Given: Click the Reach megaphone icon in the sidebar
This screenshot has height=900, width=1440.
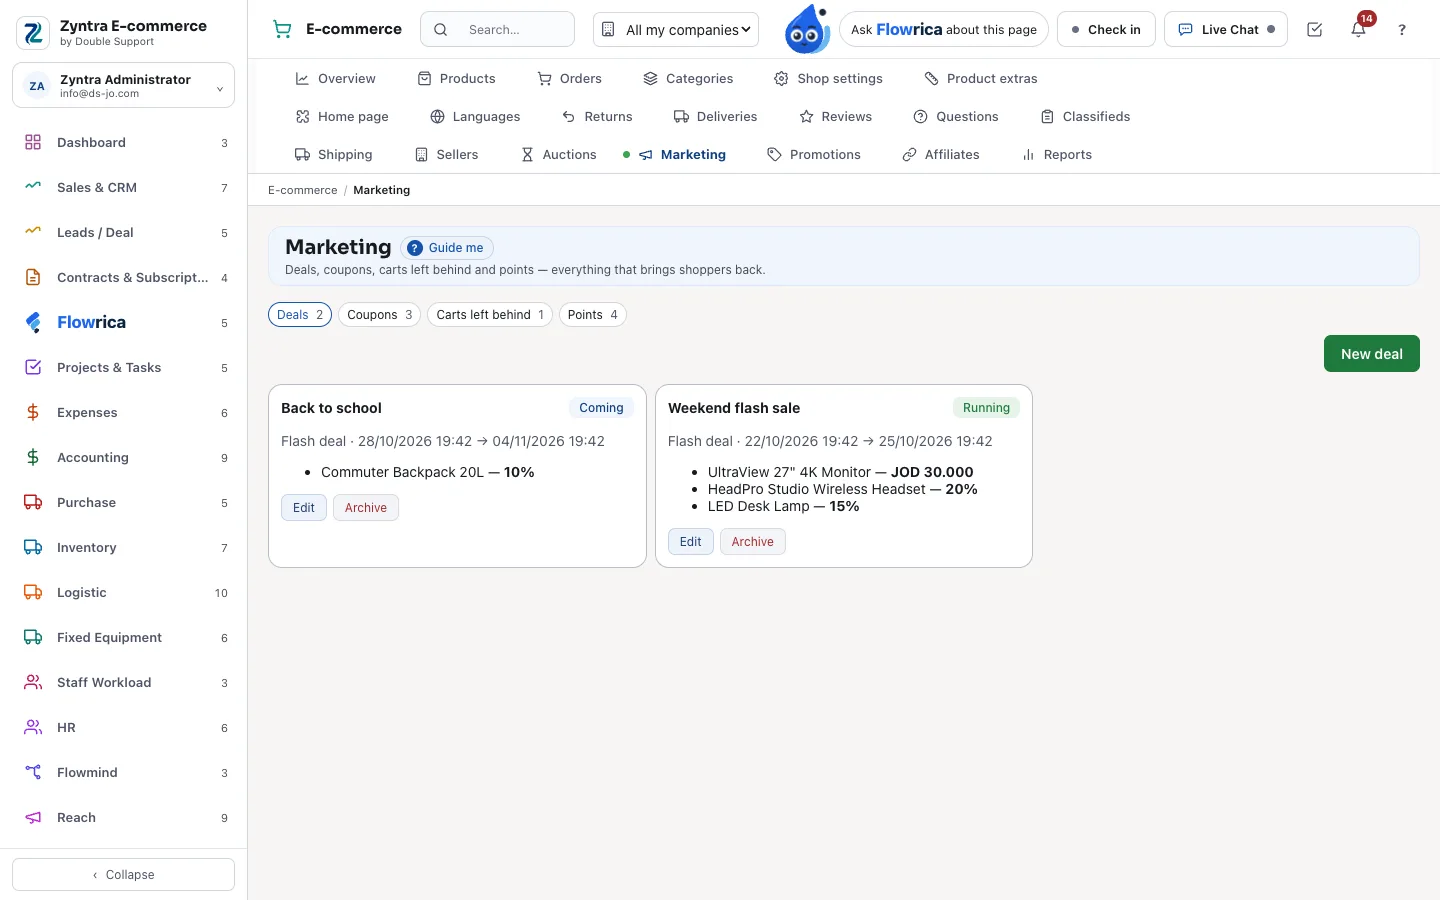Looking at the screenshot, I should (x=33, y=817).
